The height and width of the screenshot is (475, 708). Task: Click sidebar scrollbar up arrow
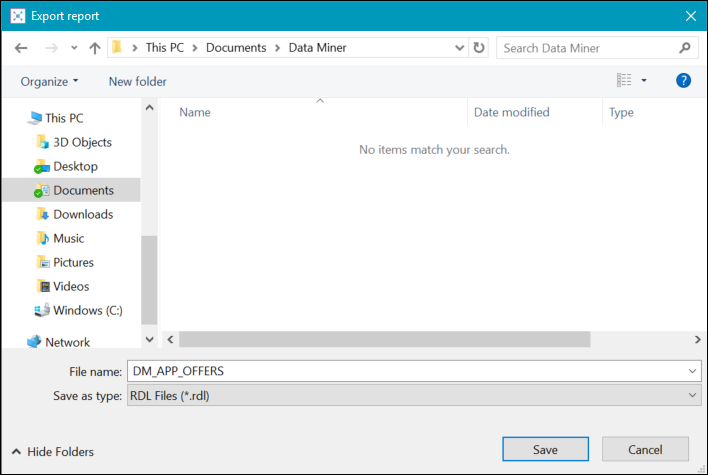click(x=149, y=108)
